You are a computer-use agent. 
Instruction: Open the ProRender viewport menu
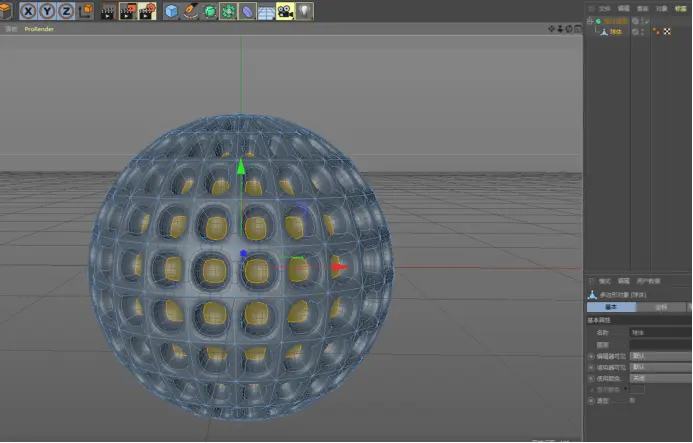(x=37, y=29)
